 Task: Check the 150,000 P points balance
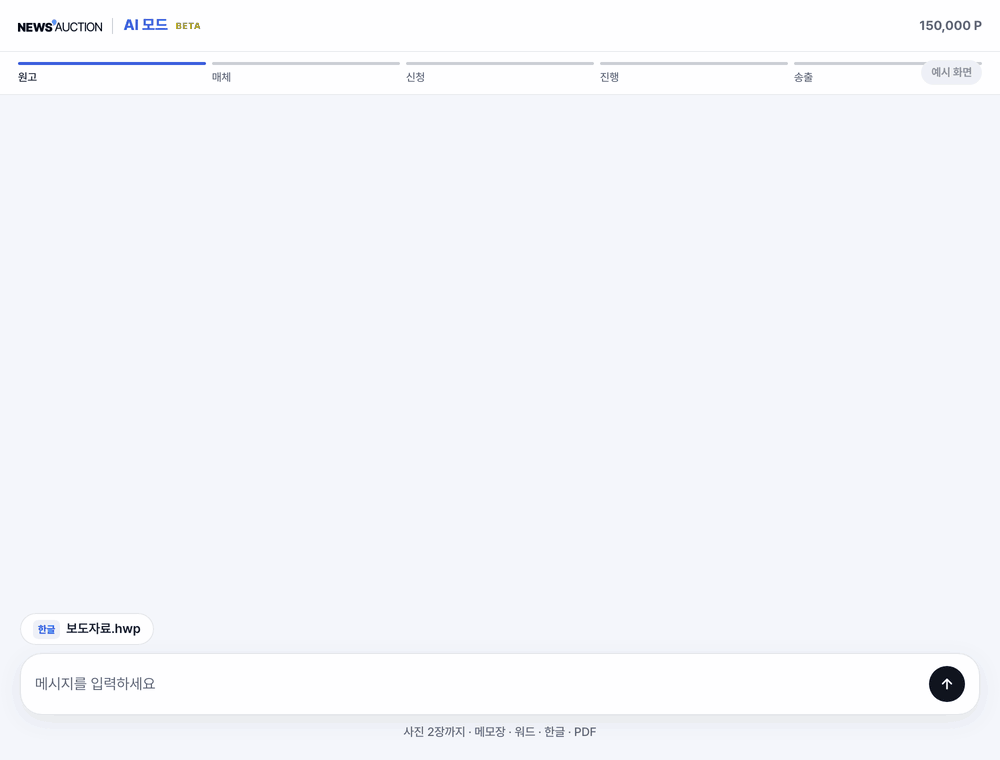(950, 26)
